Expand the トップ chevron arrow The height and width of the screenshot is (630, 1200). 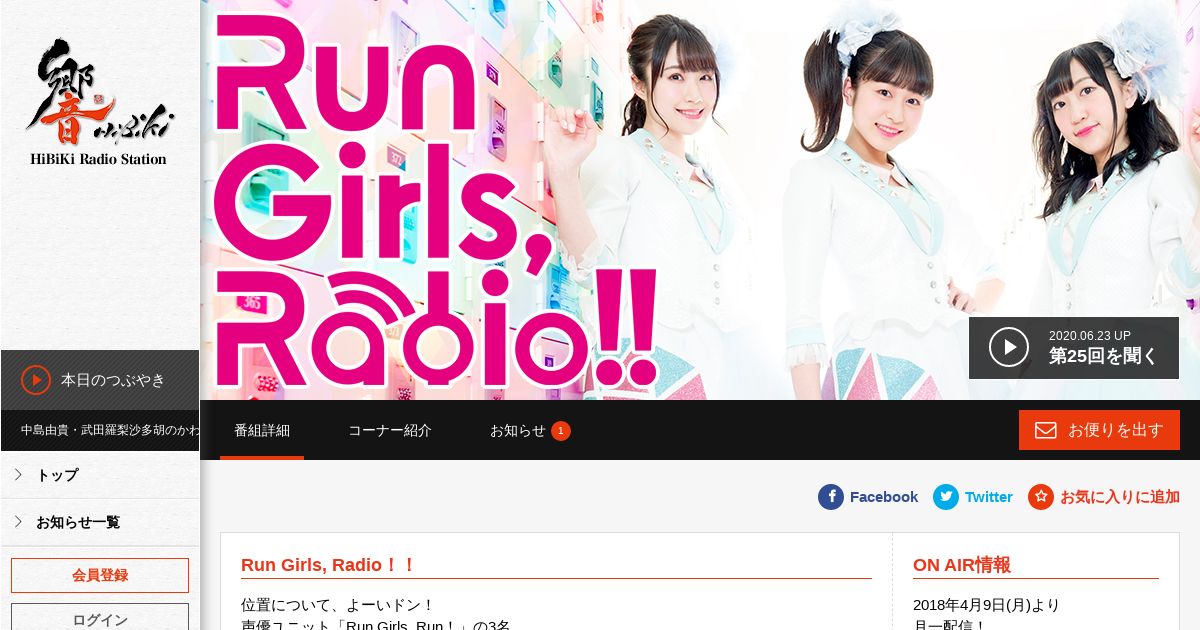click(x=18, y=474)
